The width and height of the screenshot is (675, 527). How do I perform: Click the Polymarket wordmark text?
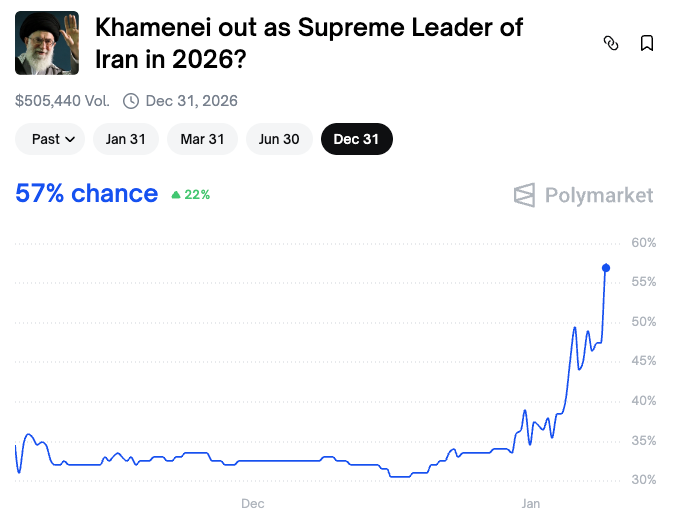point(599,195)
